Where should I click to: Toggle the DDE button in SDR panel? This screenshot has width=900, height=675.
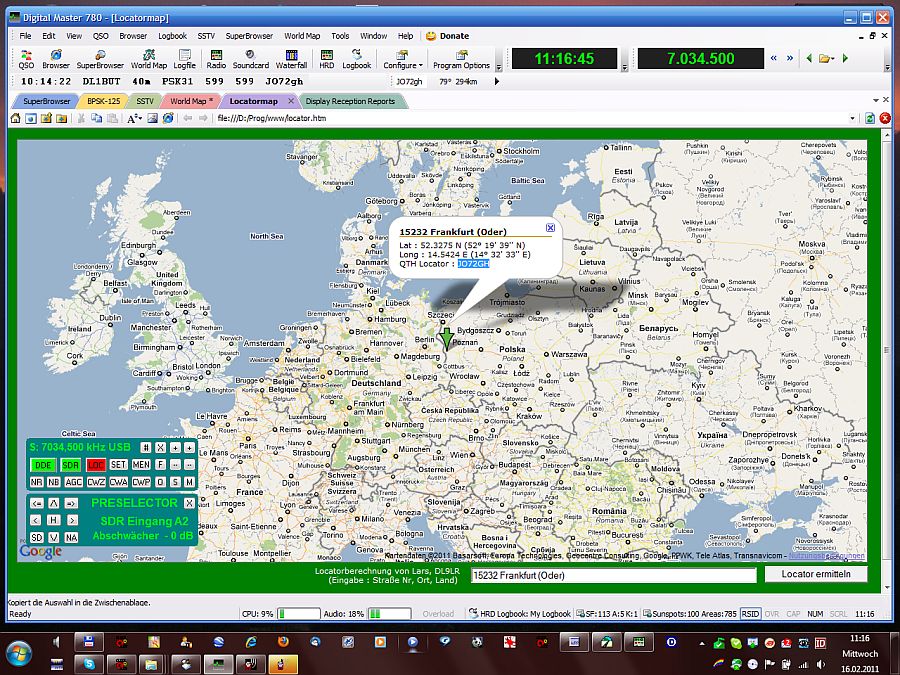[x=43, y=465]
